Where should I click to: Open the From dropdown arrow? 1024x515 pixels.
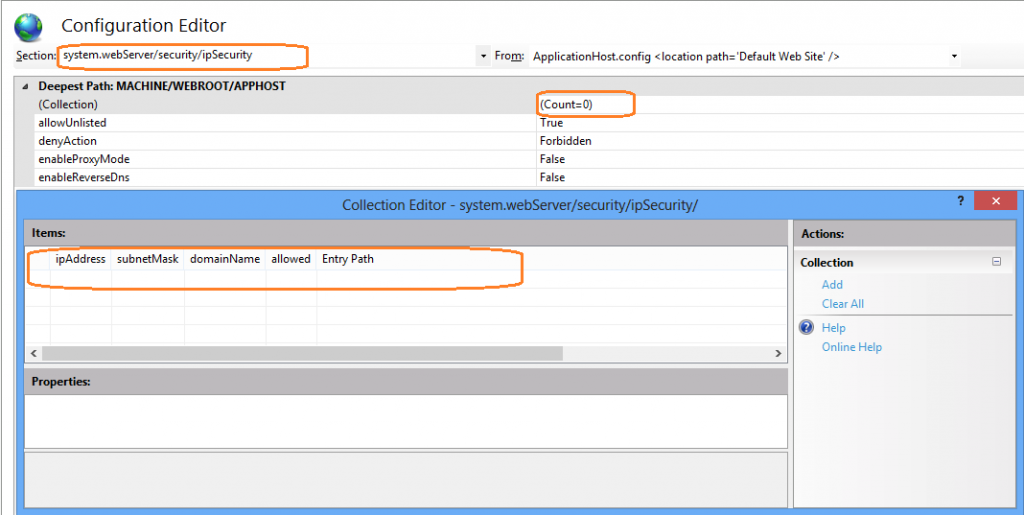(954, 56)
